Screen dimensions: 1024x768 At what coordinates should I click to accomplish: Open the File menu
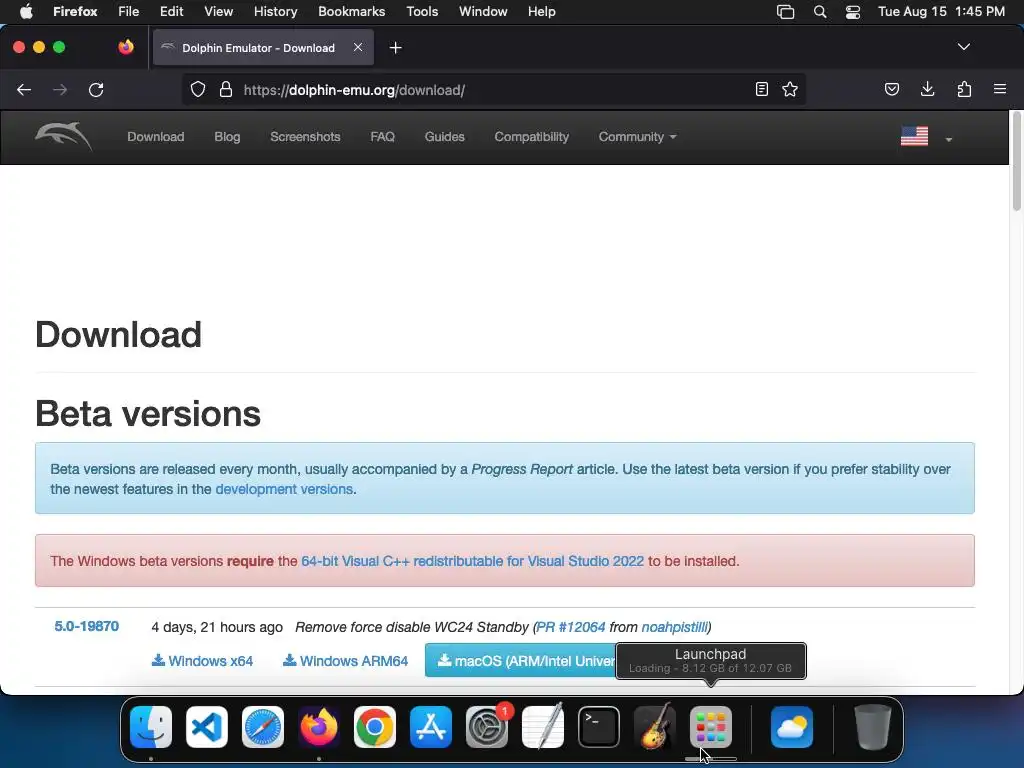pos(129,12)
